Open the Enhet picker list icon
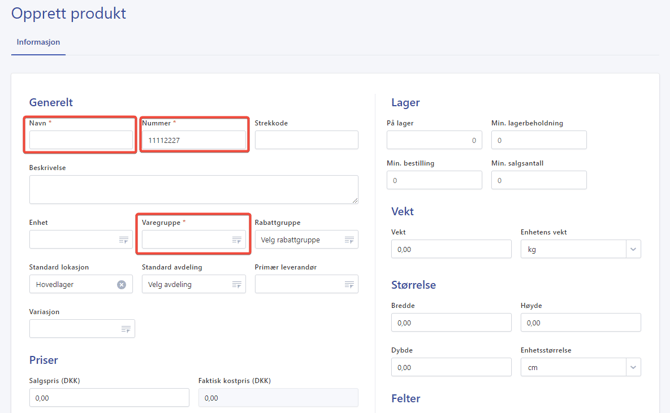 123,240
